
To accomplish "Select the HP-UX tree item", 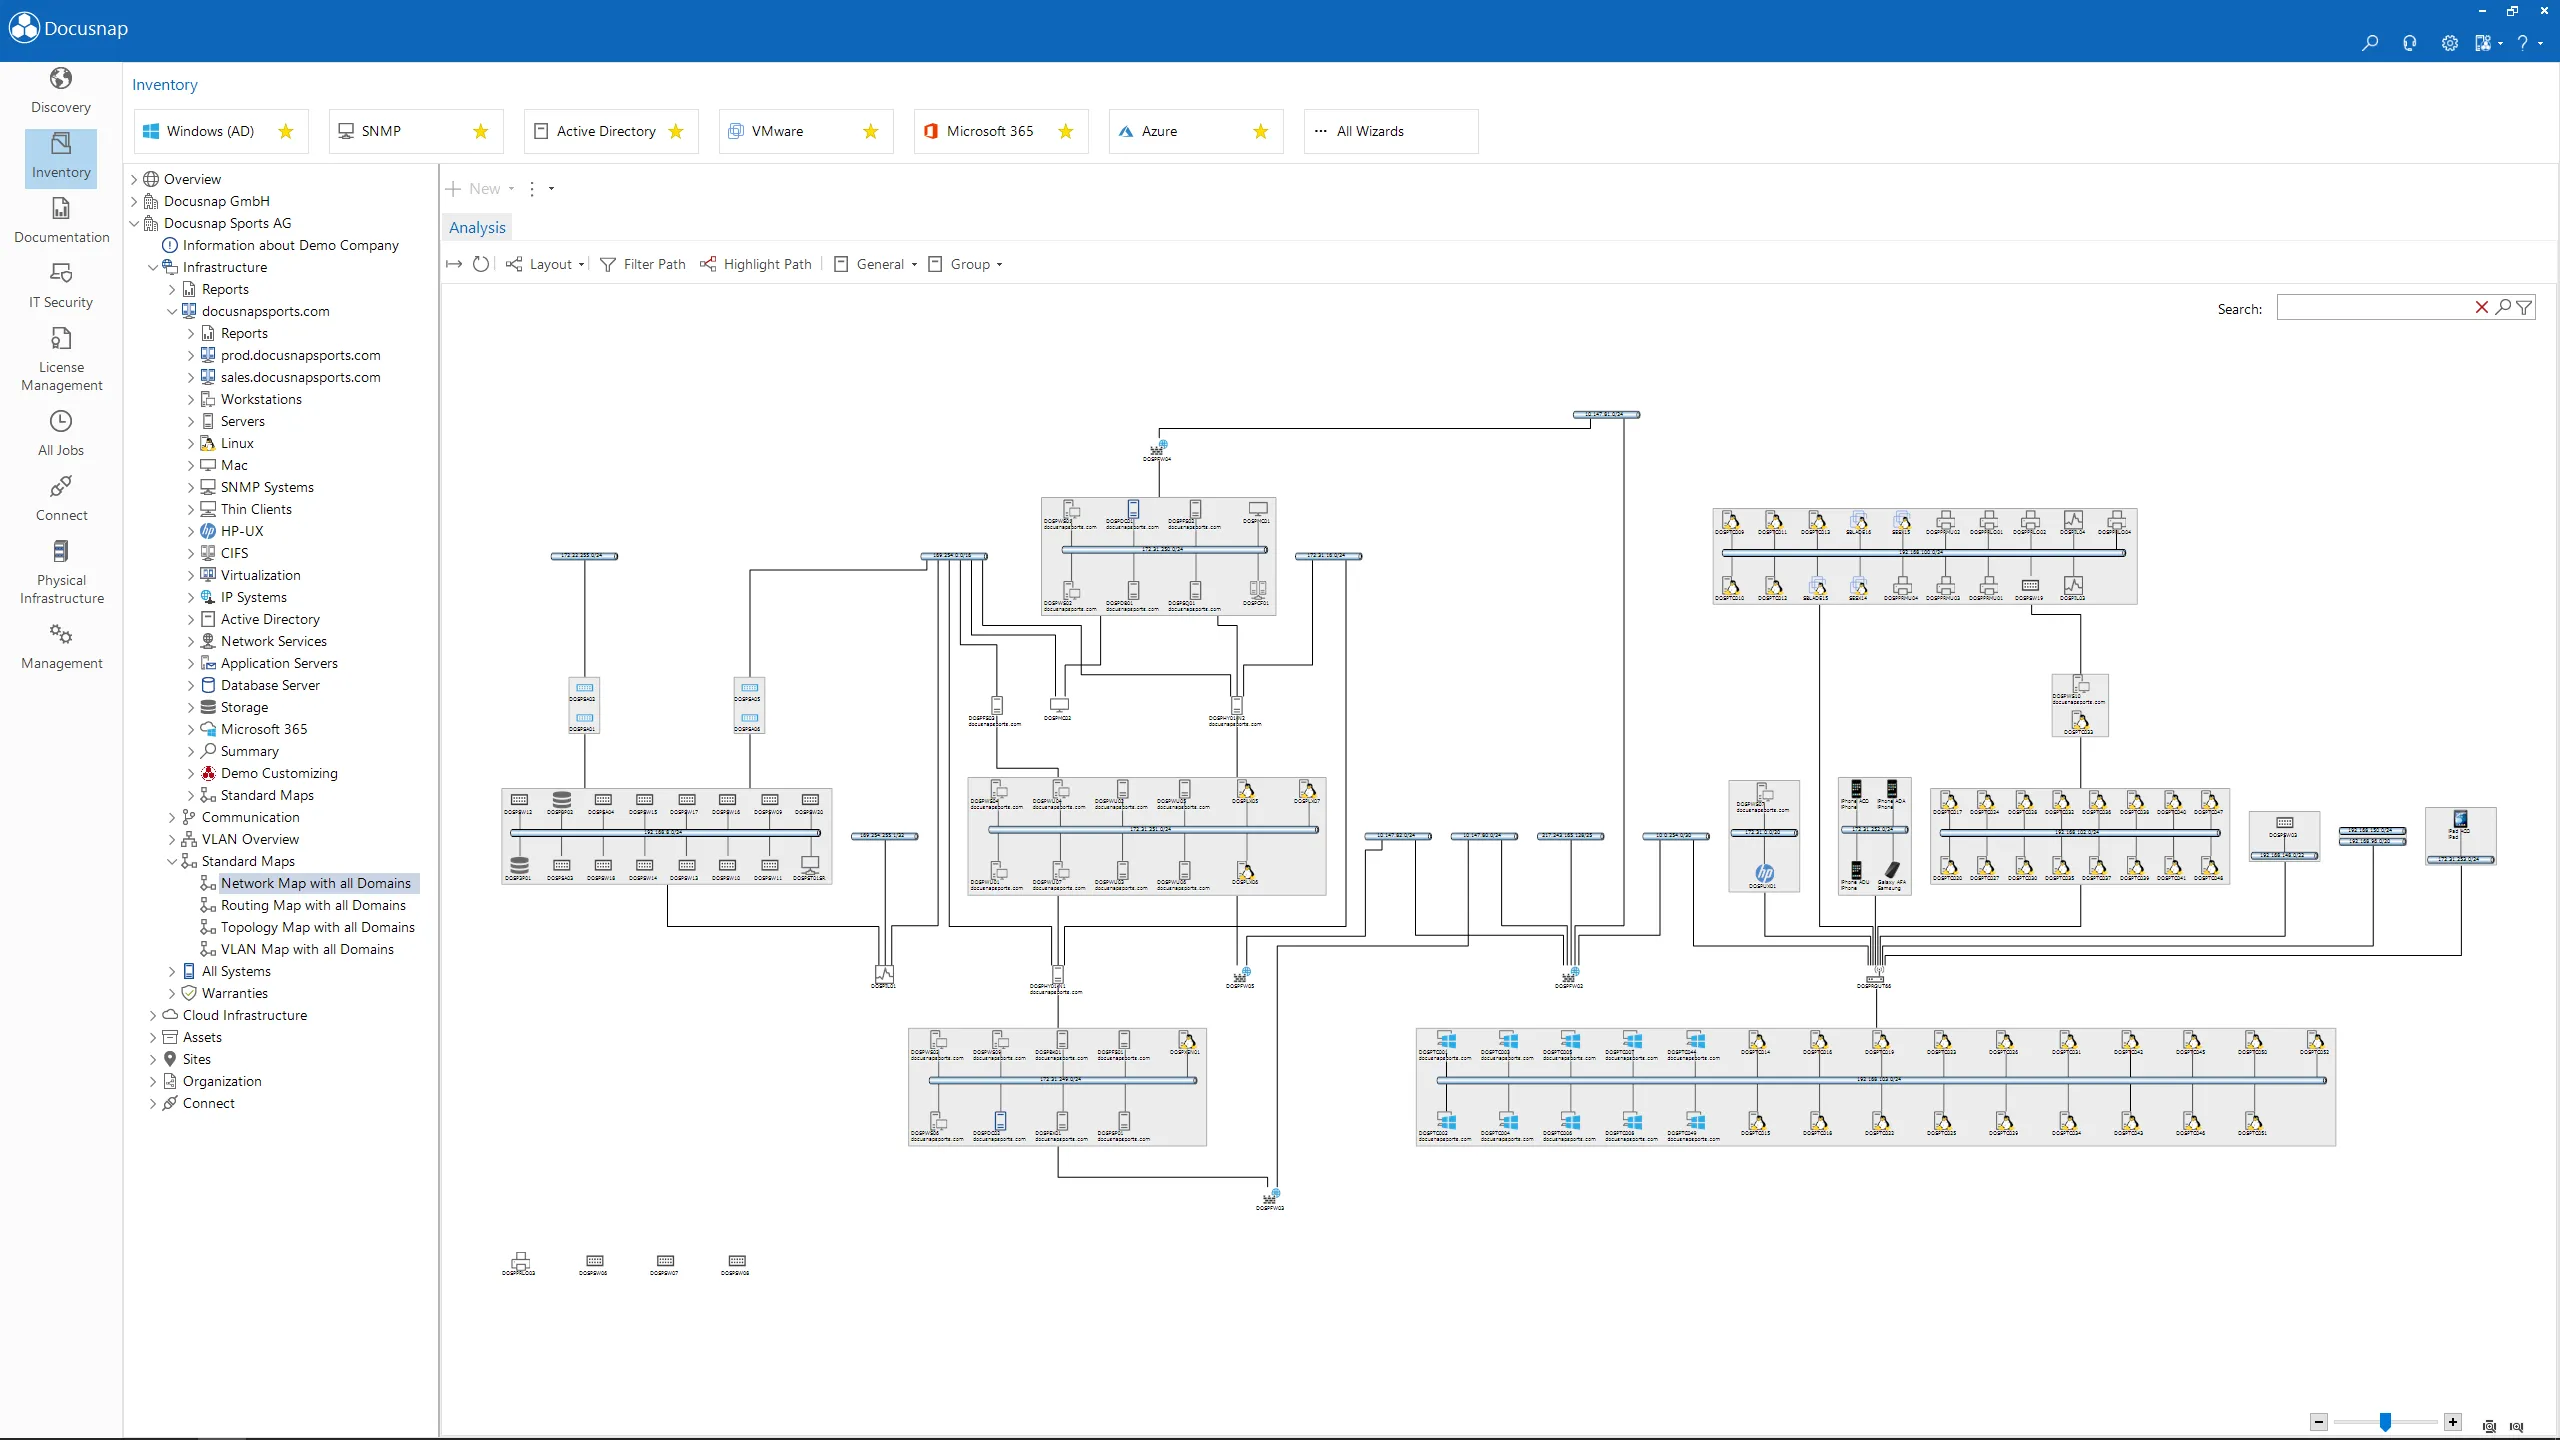I will click(x=242, y=531).
